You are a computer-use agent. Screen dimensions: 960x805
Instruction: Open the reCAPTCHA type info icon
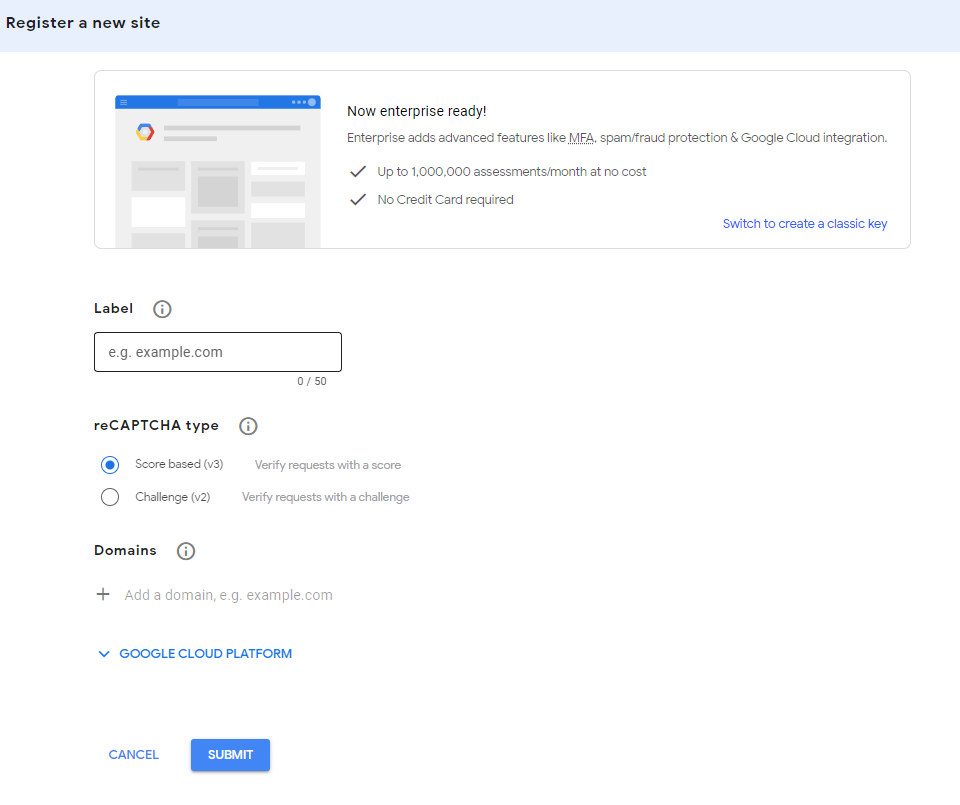point(248,426)
